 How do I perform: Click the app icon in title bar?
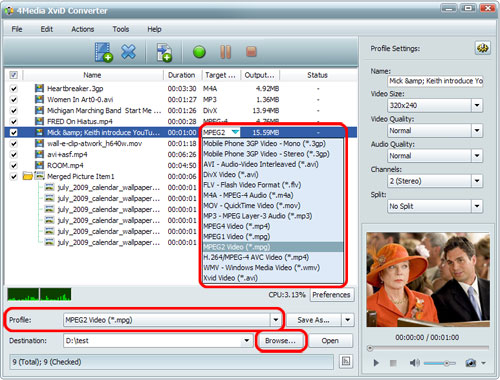click(8, 11)
